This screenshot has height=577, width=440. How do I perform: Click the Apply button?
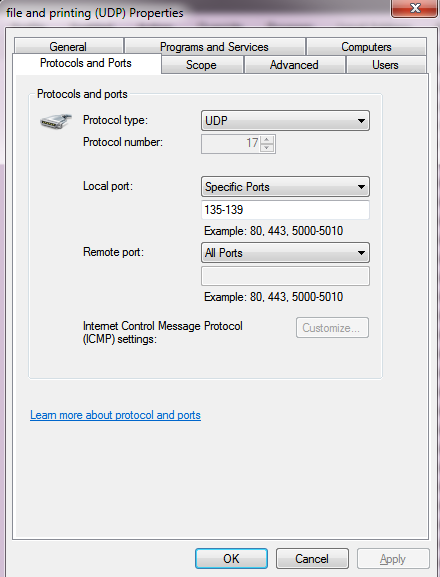(393, 559)
